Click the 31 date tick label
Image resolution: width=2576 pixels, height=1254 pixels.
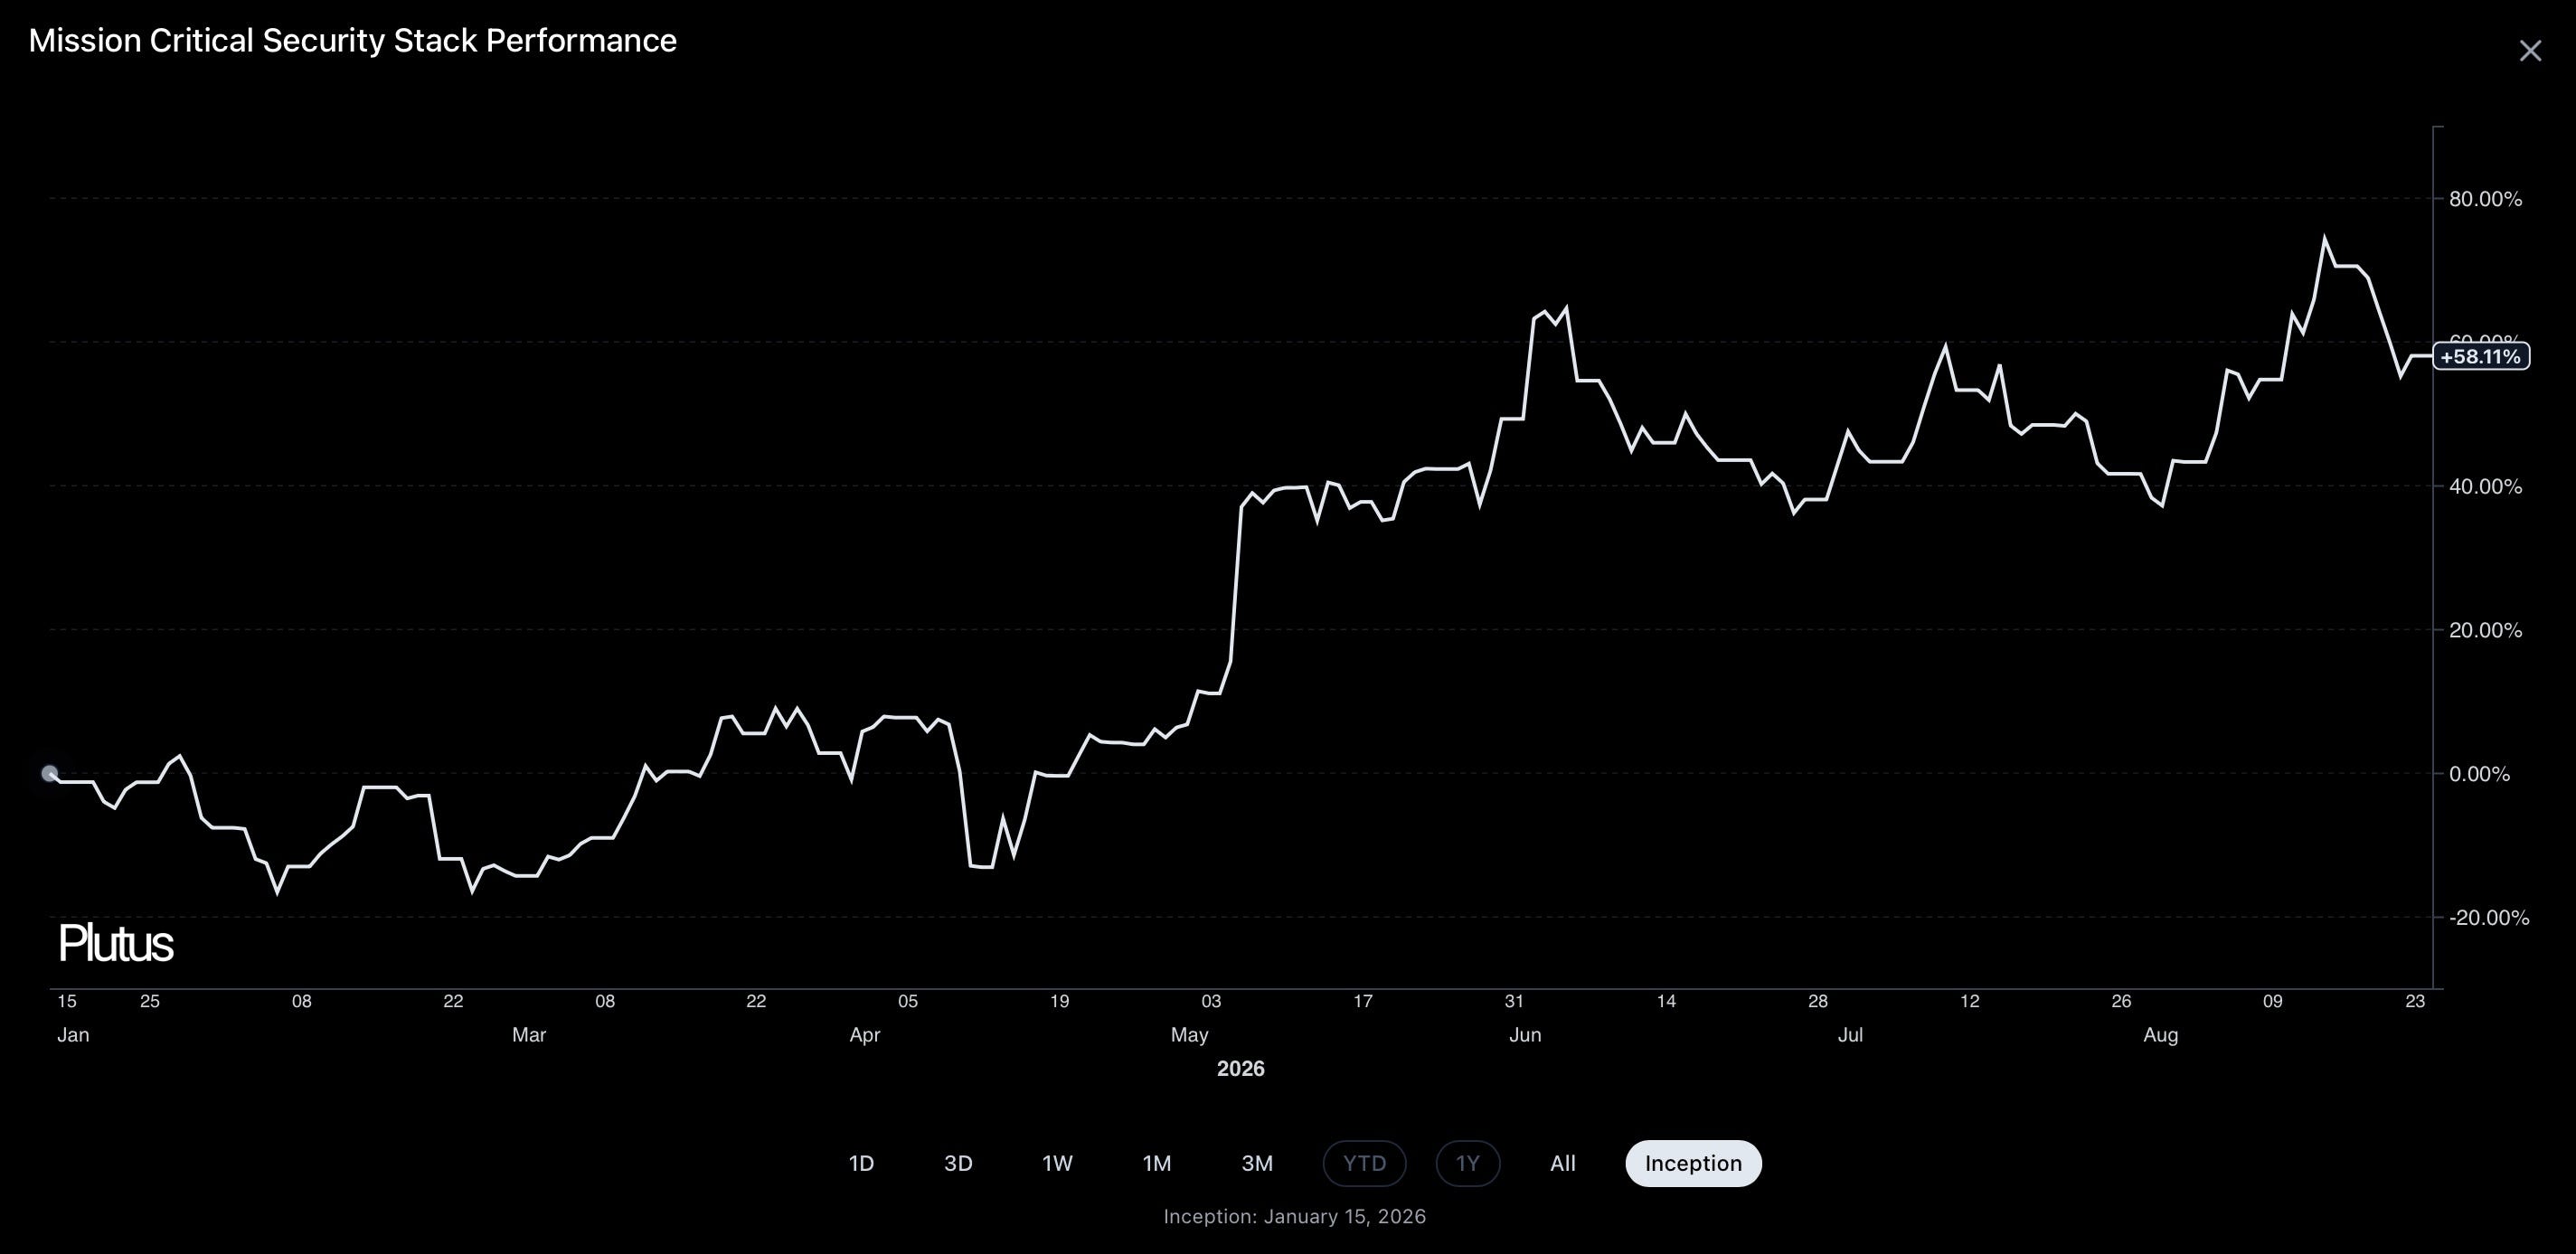pos(1514,1001)
